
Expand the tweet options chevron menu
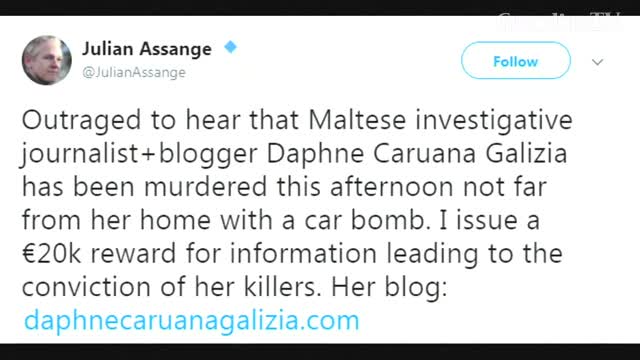click(x=598, y=62)
